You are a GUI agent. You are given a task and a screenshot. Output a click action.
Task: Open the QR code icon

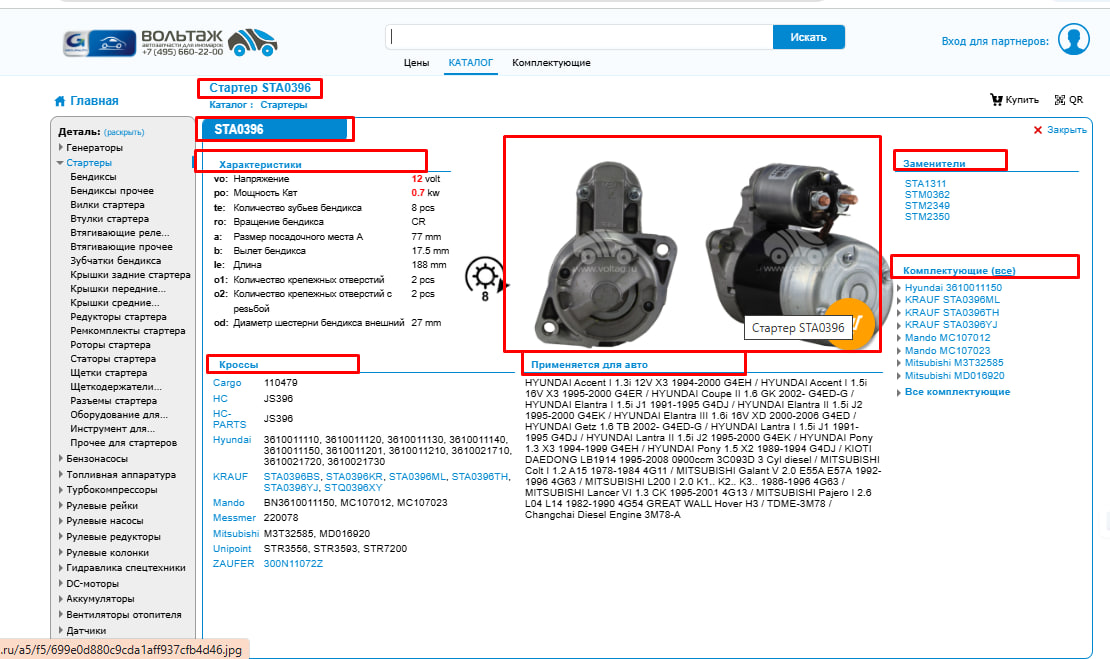[1060, 100]
